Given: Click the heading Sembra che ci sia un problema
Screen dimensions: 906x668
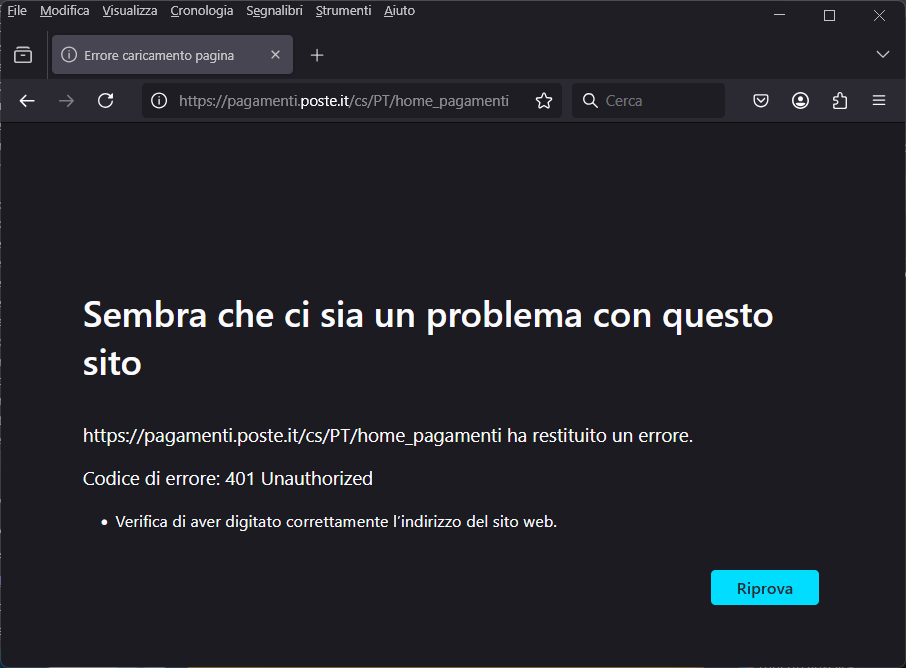Looking at the screenshot, I should tap(428, 339).
